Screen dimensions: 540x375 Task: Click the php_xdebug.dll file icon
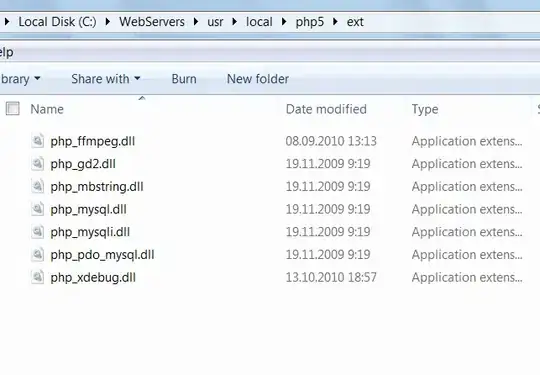point(38,277)
